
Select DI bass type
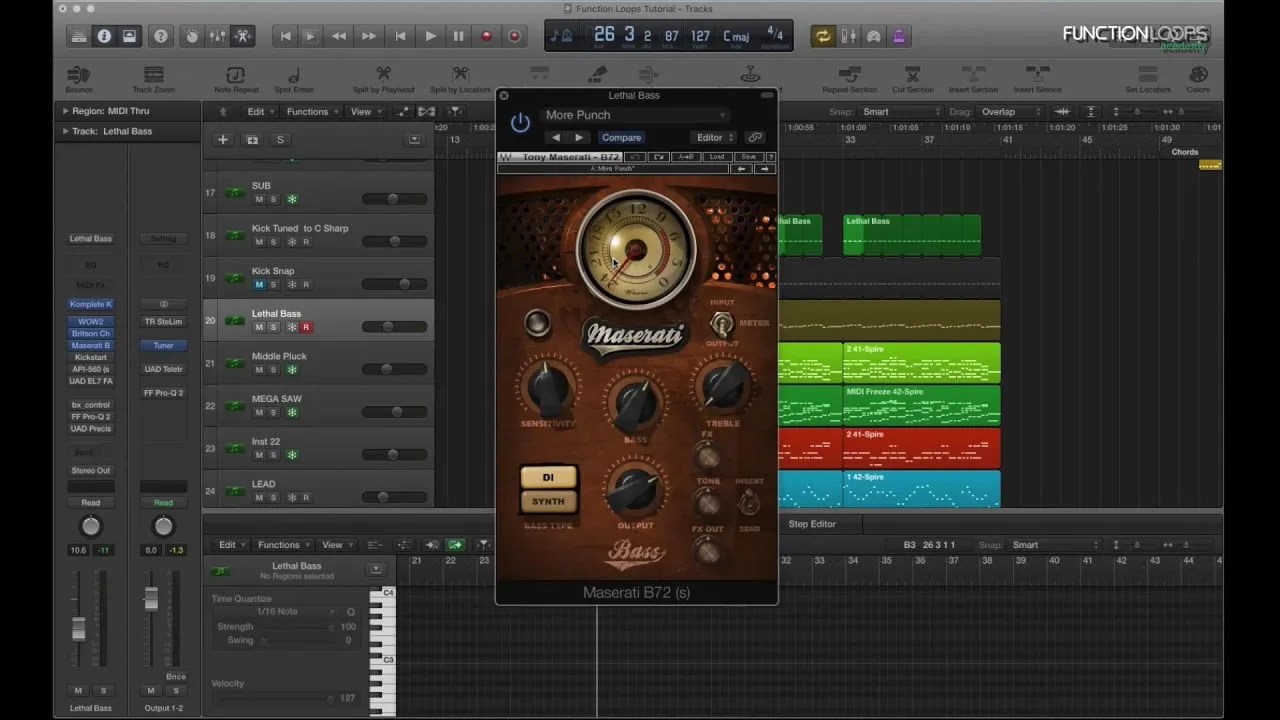548,478
